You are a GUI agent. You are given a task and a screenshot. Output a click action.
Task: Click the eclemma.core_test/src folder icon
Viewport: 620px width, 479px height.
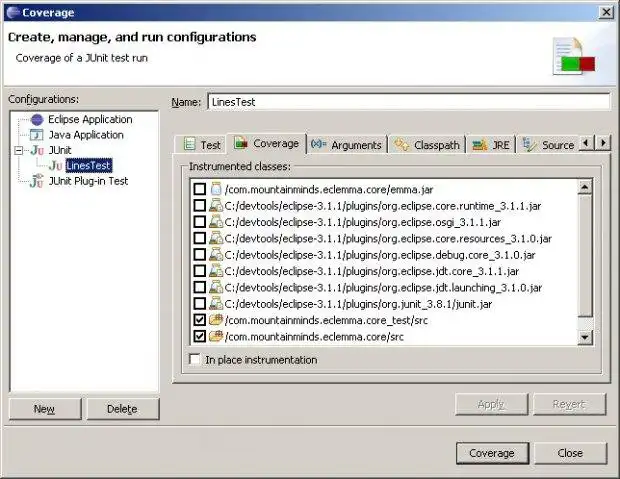click(216, 320)
